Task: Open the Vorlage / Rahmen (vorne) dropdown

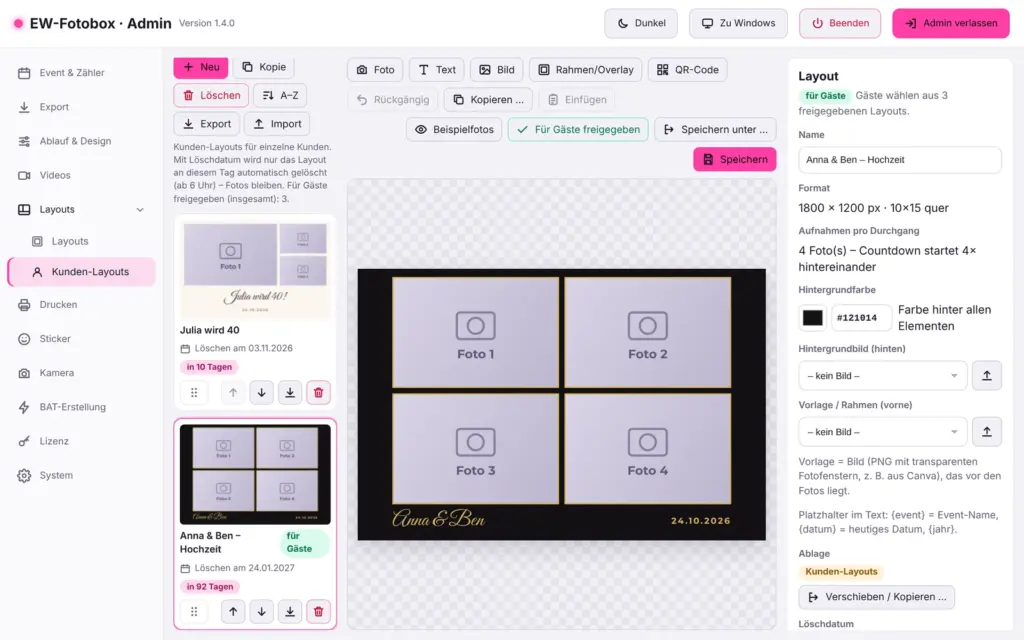Action: pos(882,432)
